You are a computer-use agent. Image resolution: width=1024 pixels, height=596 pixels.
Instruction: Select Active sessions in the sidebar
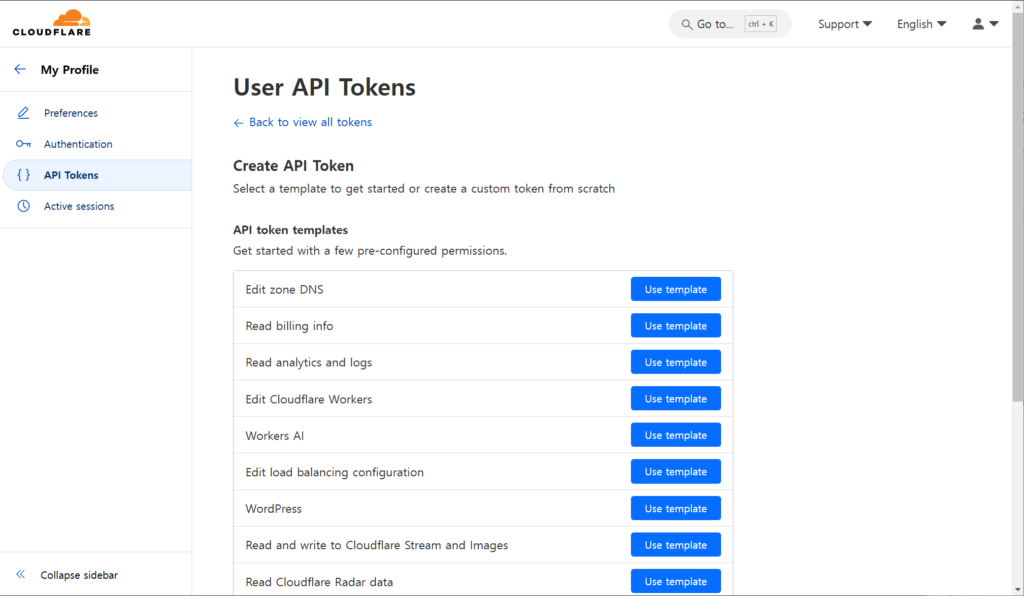(x=79, y=206)
